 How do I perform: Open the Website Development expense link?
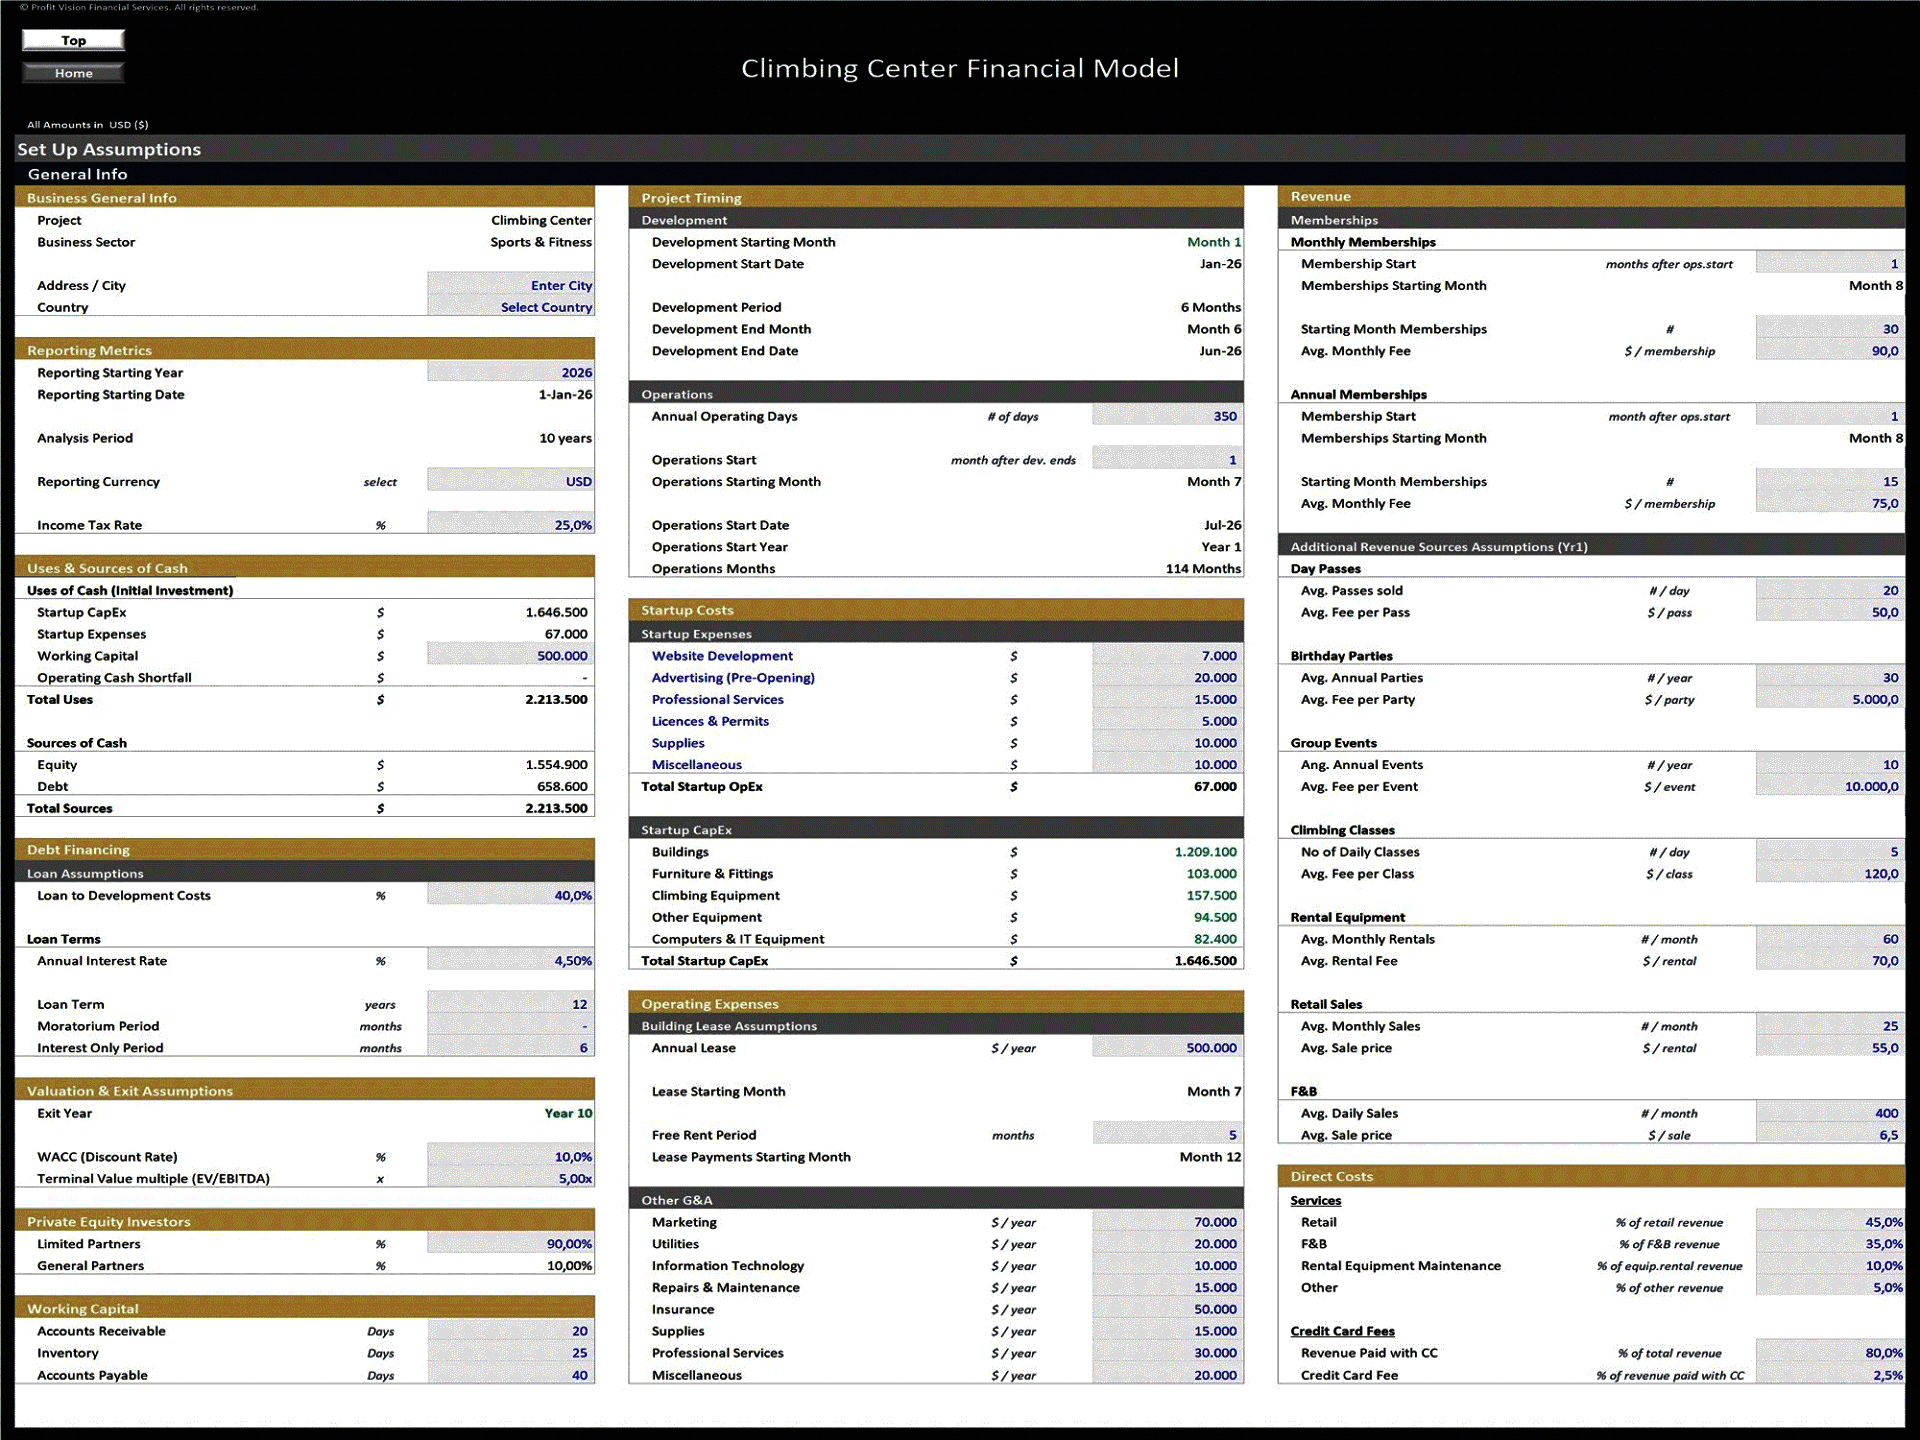722,655
